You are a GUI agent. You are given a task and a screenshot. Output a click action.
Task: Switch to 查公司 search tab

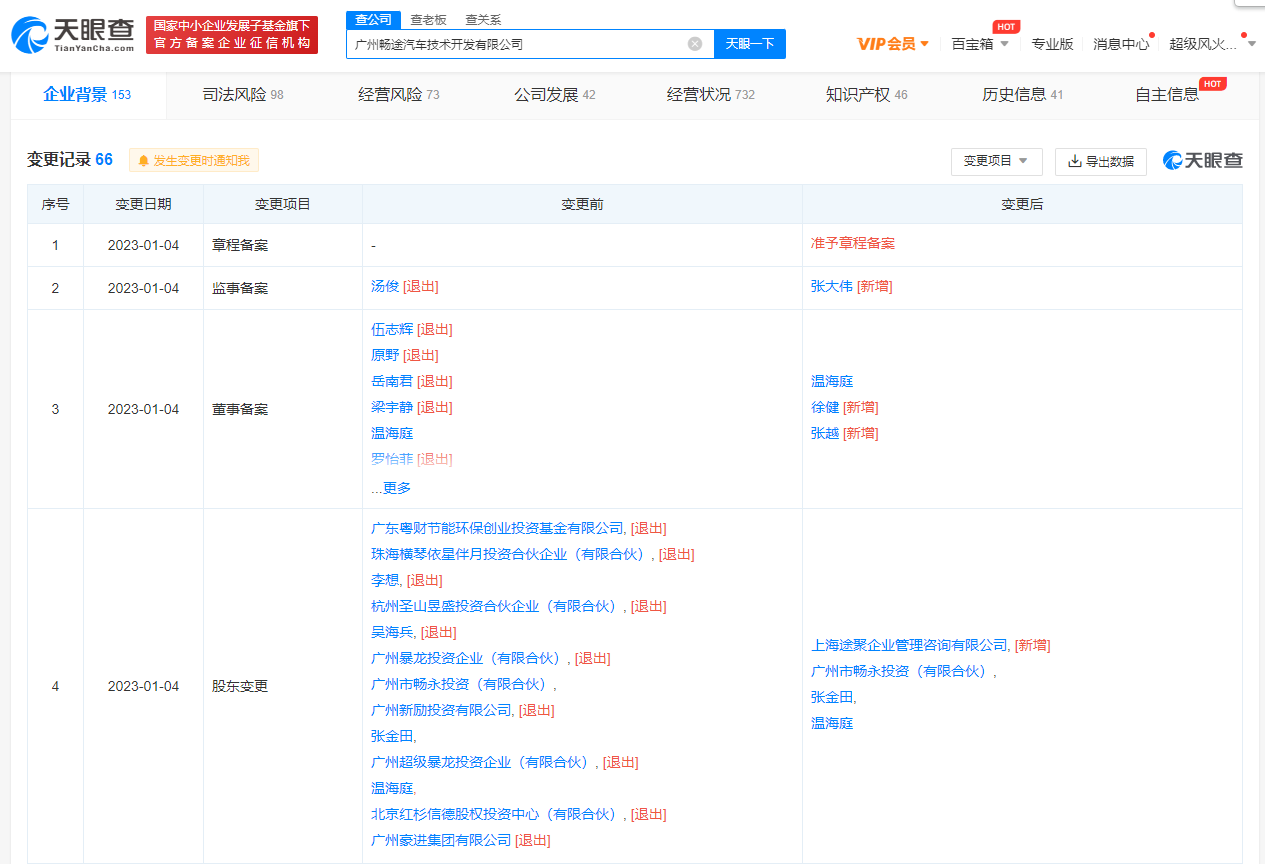click(x=374, y=20)
